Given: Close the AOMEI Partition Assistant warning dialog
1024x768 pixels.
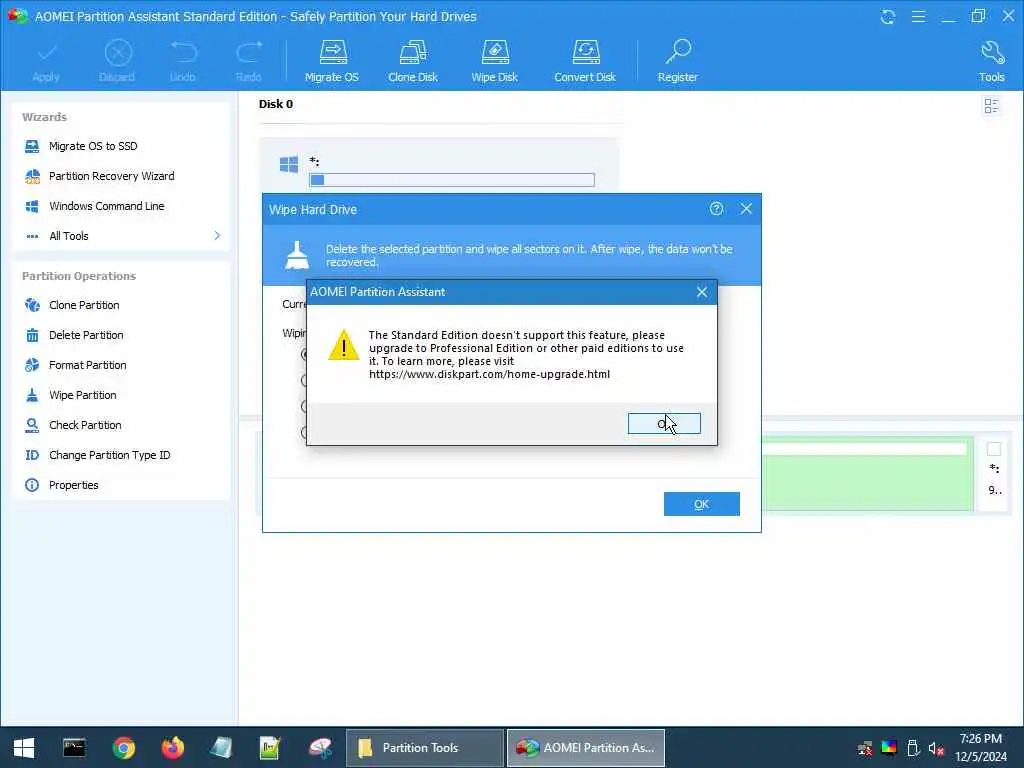Looking at the screenshot, I should (x=702, y=292).
